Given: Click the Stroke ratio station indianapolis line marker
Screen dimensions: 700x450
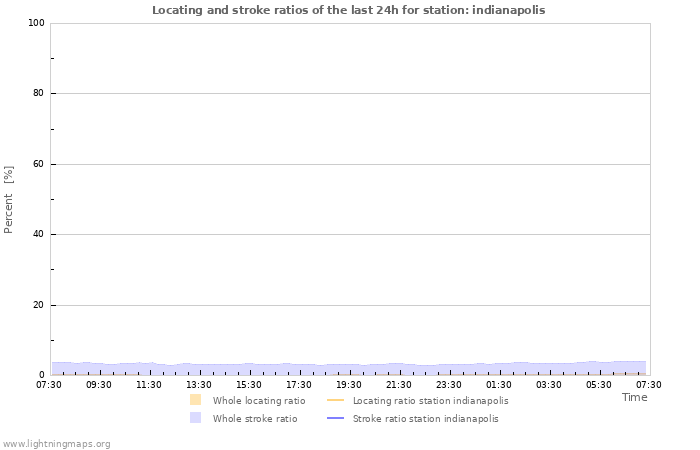Looking at the screenshot, I should tap(335, 418).
